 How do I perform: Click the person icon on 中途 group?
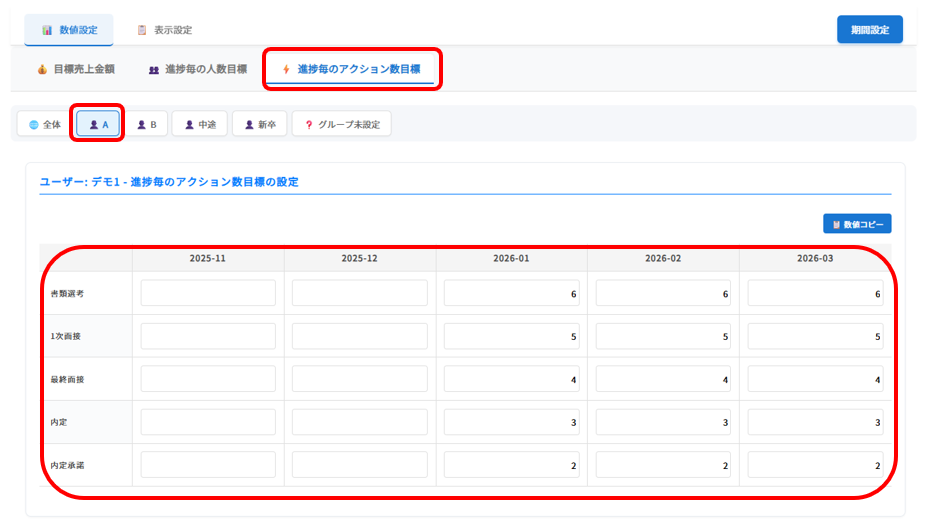pos(189,125)
